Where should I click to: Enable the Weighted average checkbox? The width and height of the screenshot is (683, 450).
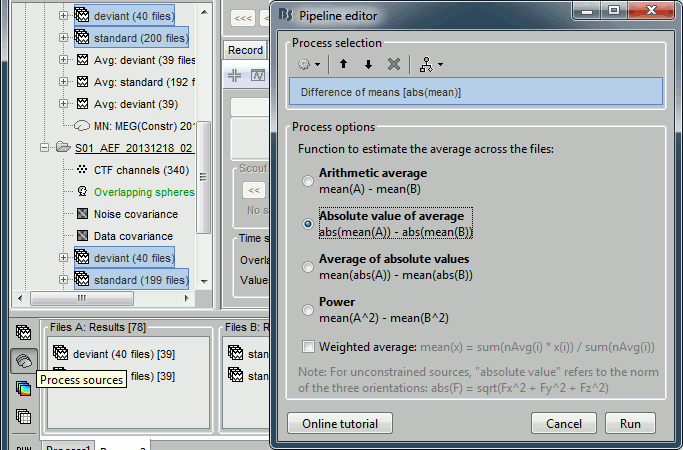point(308,348)
